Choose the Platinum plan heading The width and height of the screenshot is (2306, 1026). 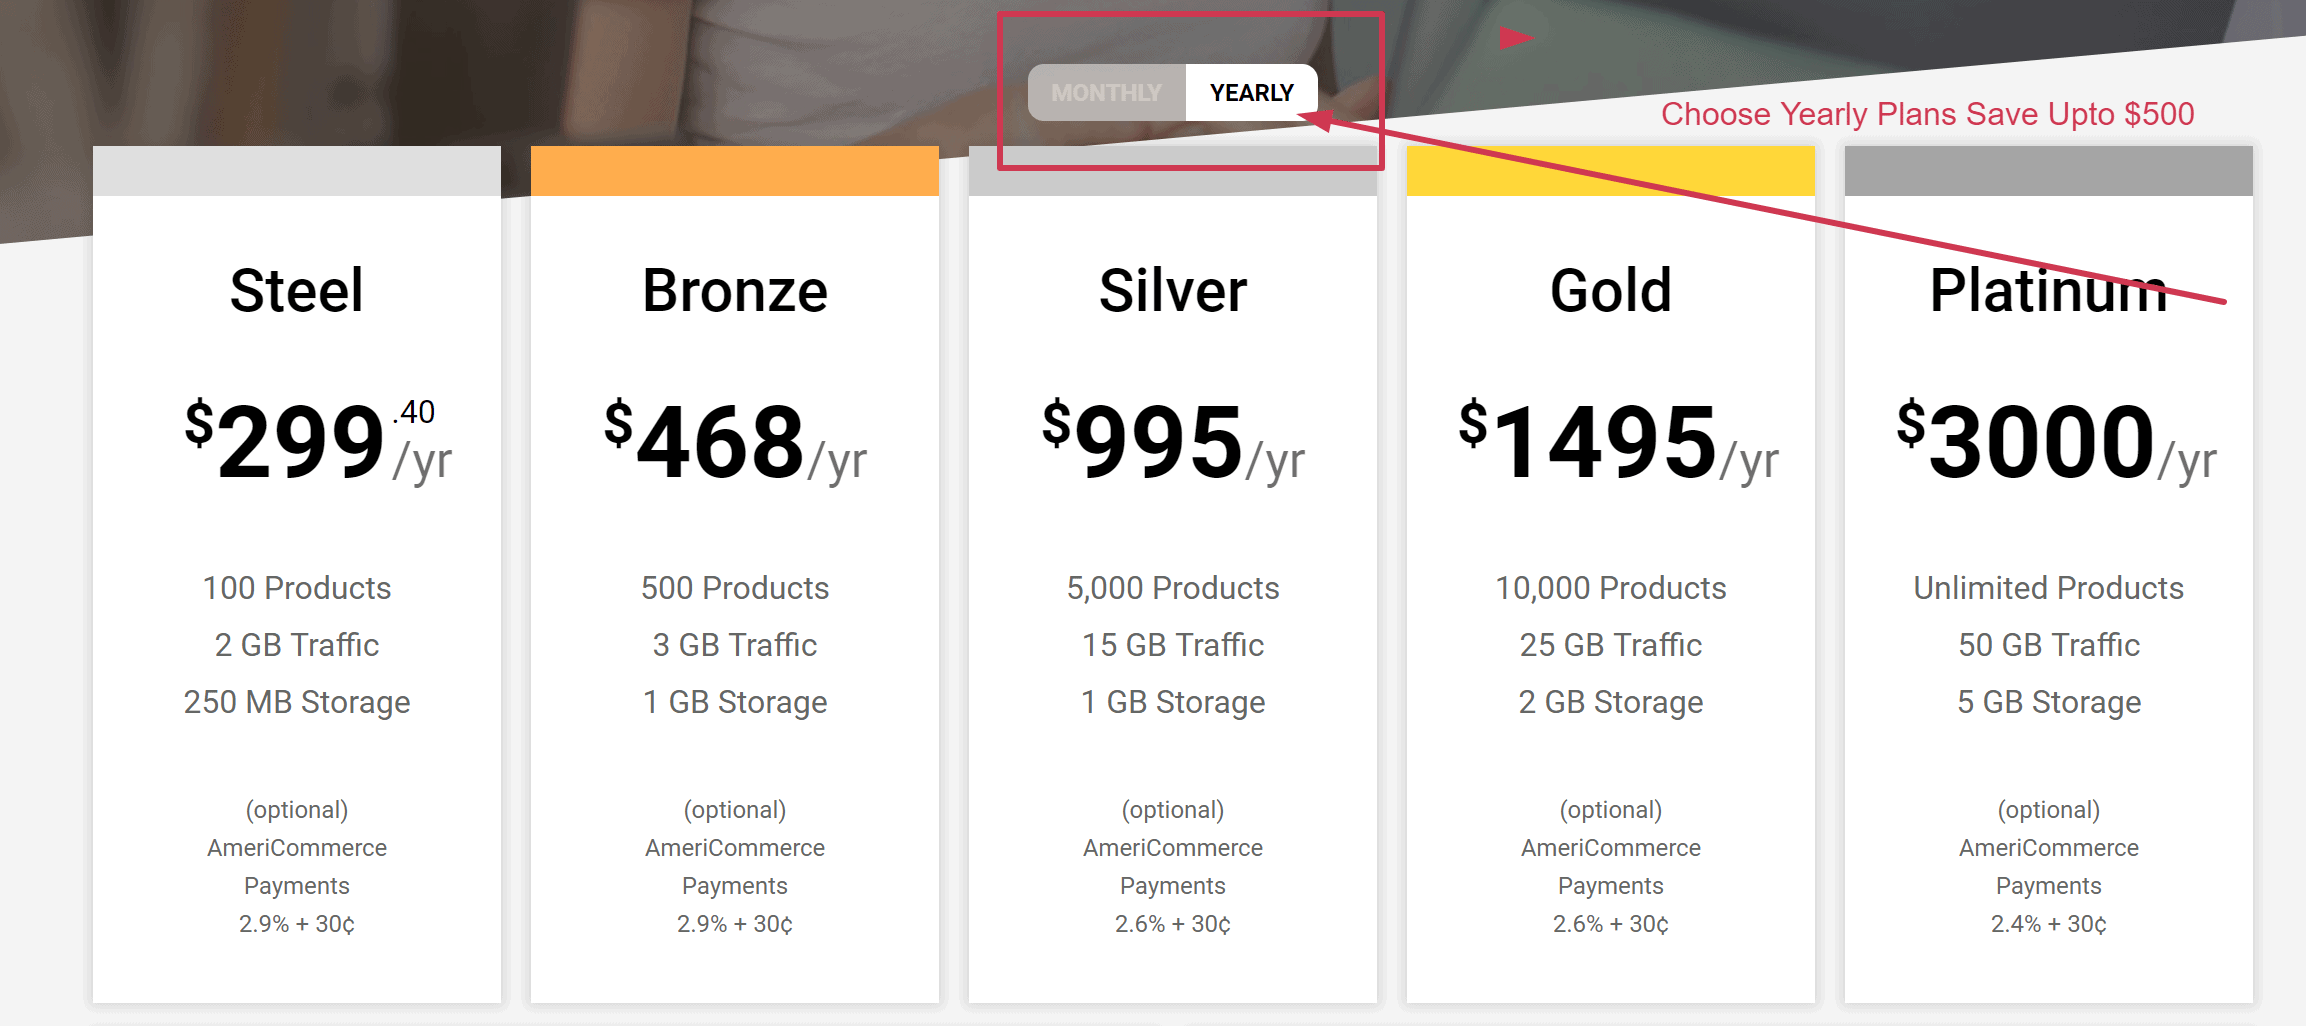tap(2048, 291)
